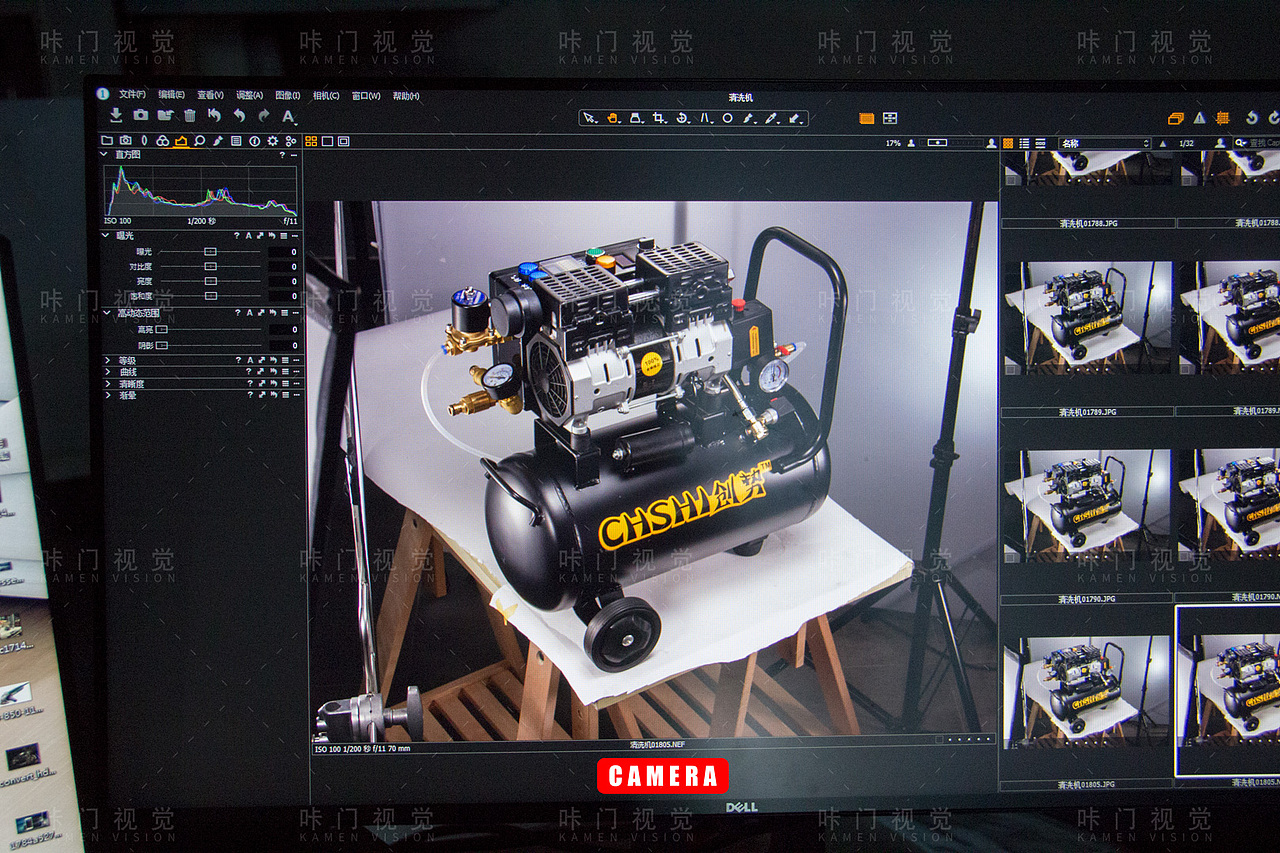Open the 直方图 panel help question mark
This screenshot has height=853, width=1280.
[x=282, y=155]
